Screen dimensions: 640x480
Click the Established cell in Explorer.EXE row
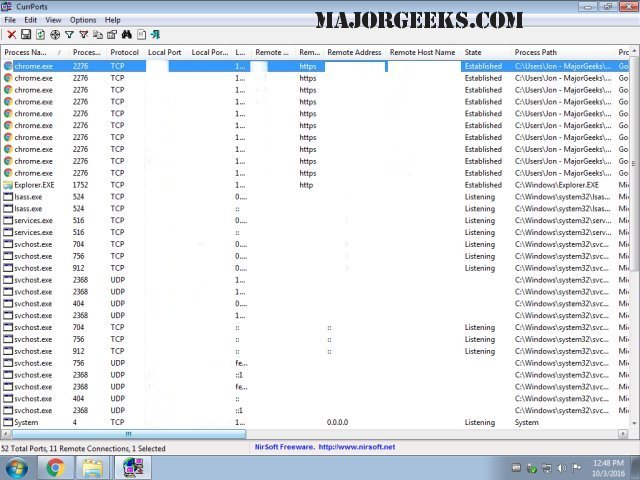pos(483,185)
